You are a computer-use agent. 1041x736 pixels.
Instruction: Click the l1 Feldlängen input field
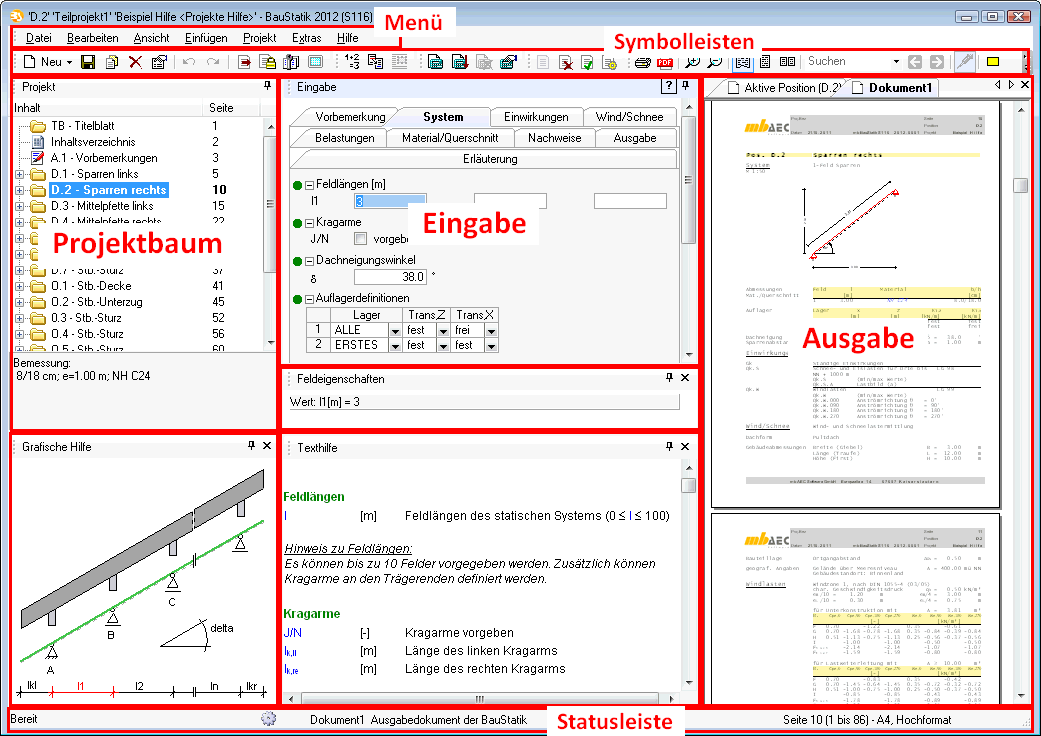coord(390,201)
